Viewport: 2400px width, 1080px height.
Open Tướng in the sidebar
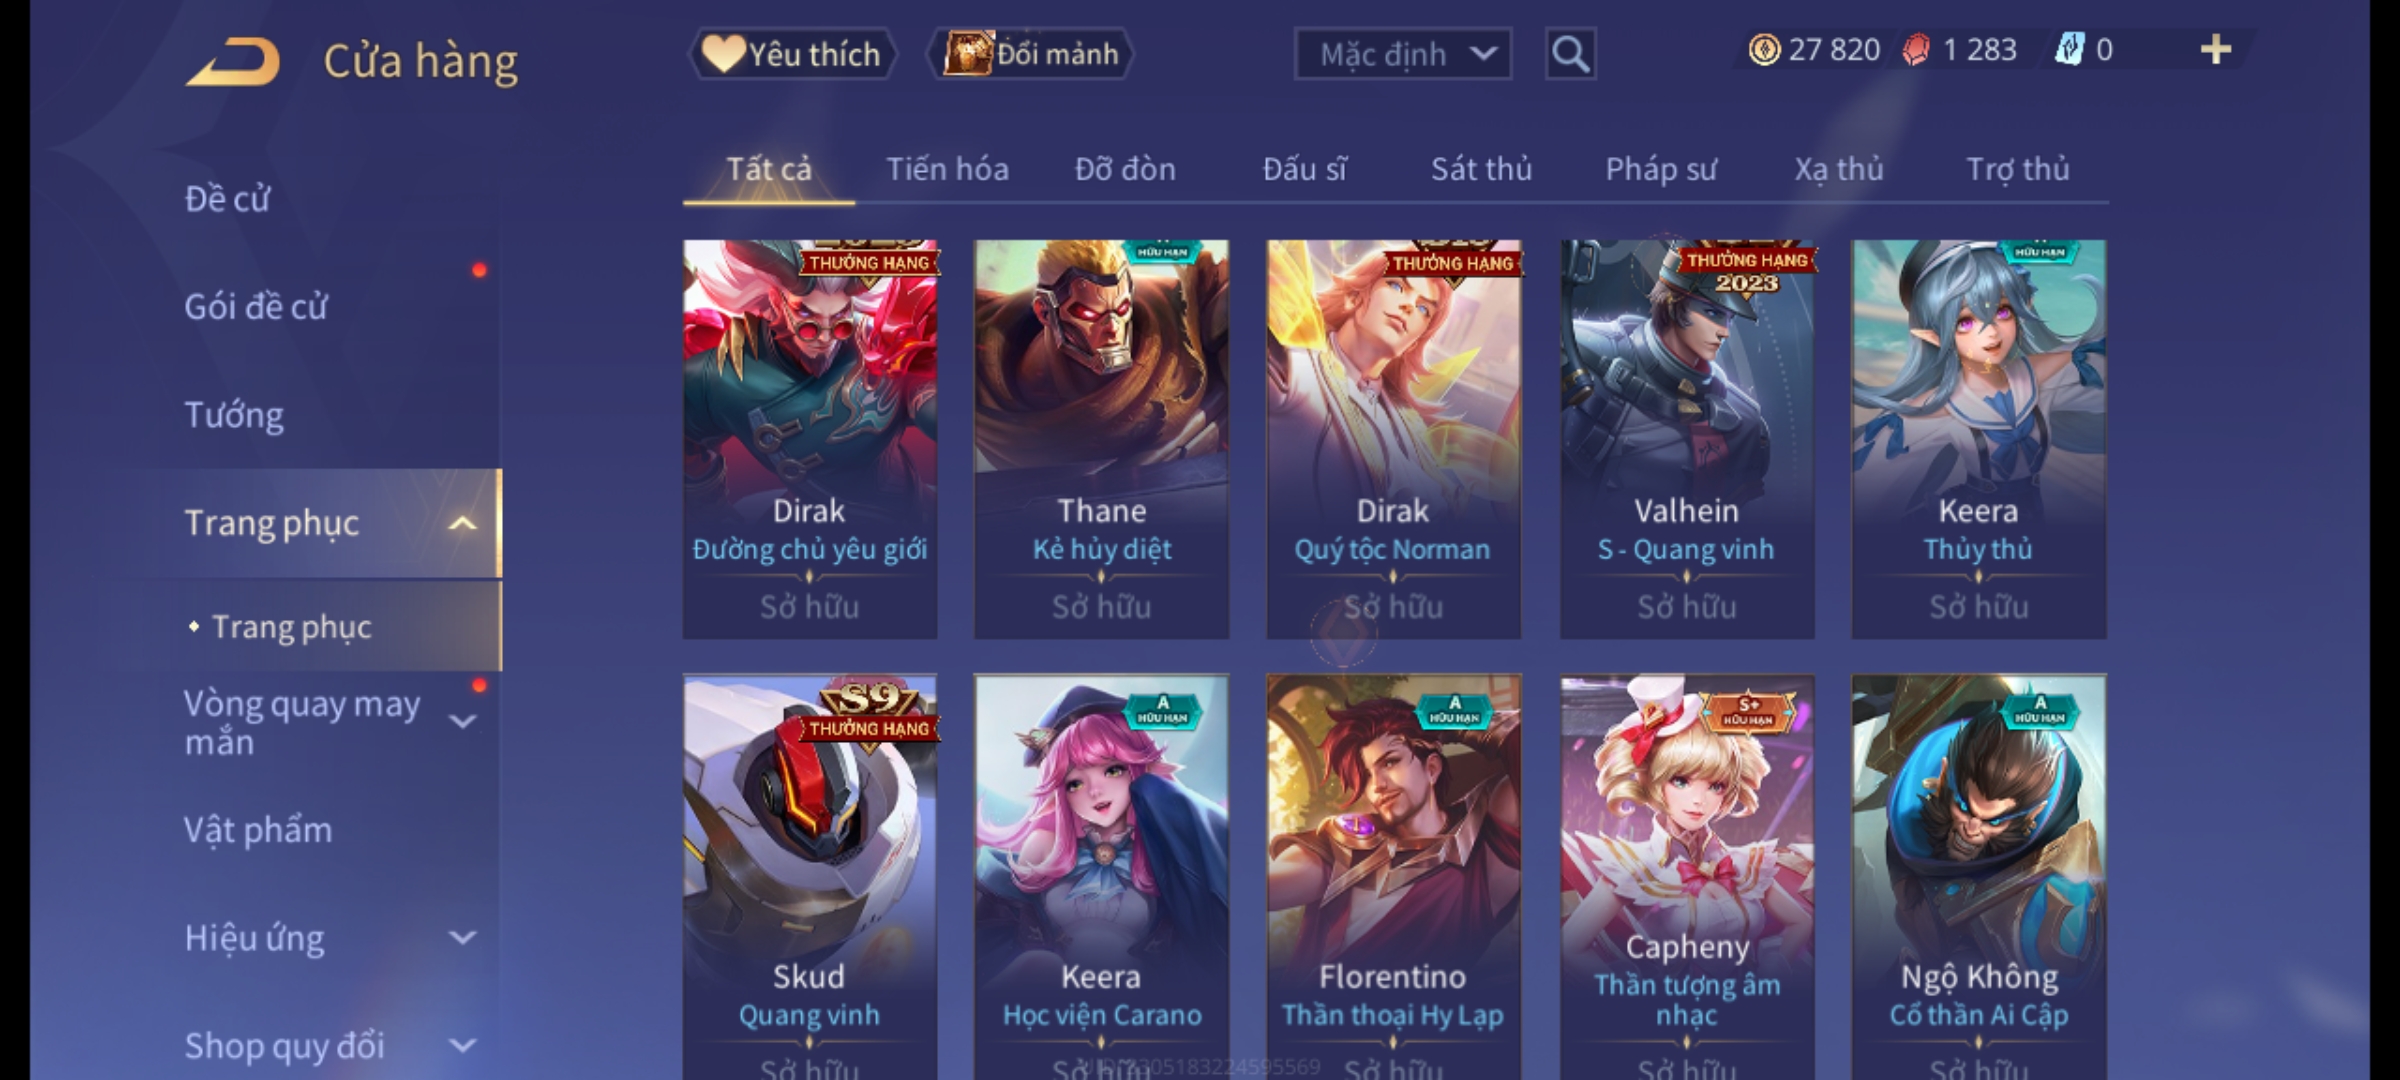click(234, 415)
